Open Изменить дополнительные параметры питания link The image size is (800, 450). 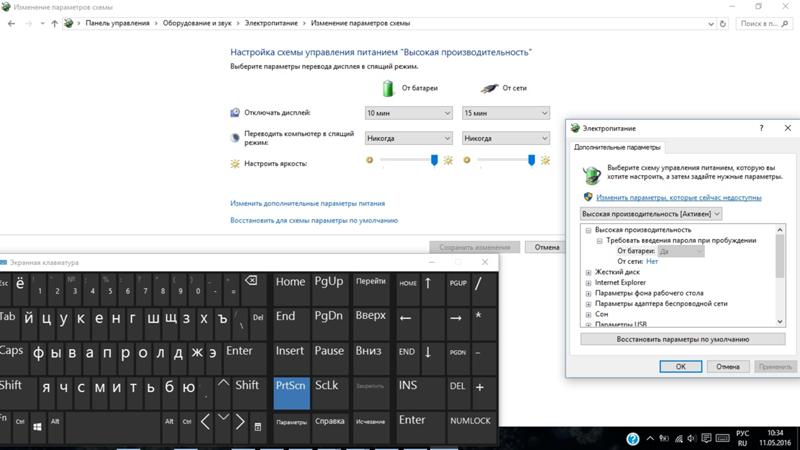pos(308,204)
